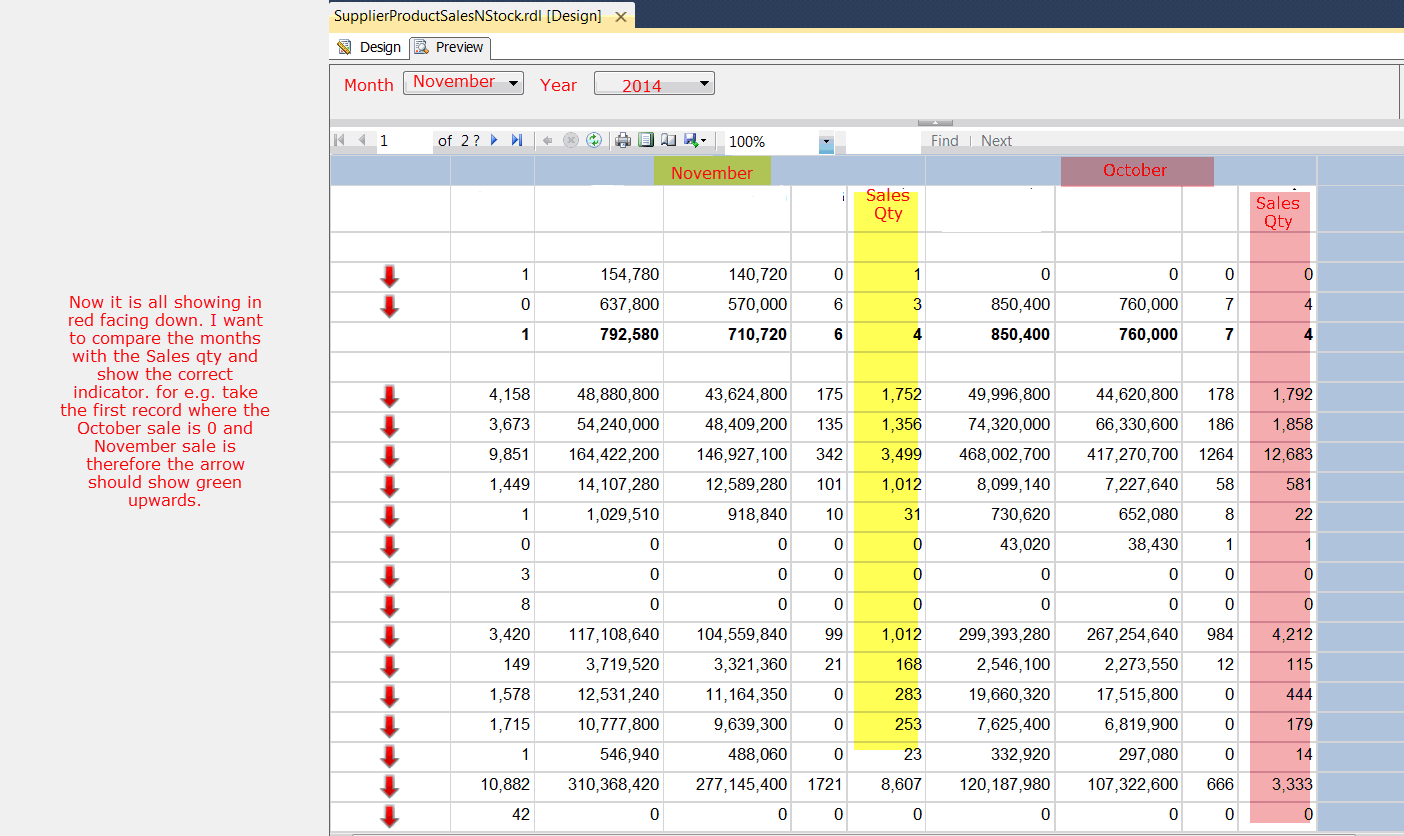Click the Next search result button
1404x836 pixels.
pos(997,141)
